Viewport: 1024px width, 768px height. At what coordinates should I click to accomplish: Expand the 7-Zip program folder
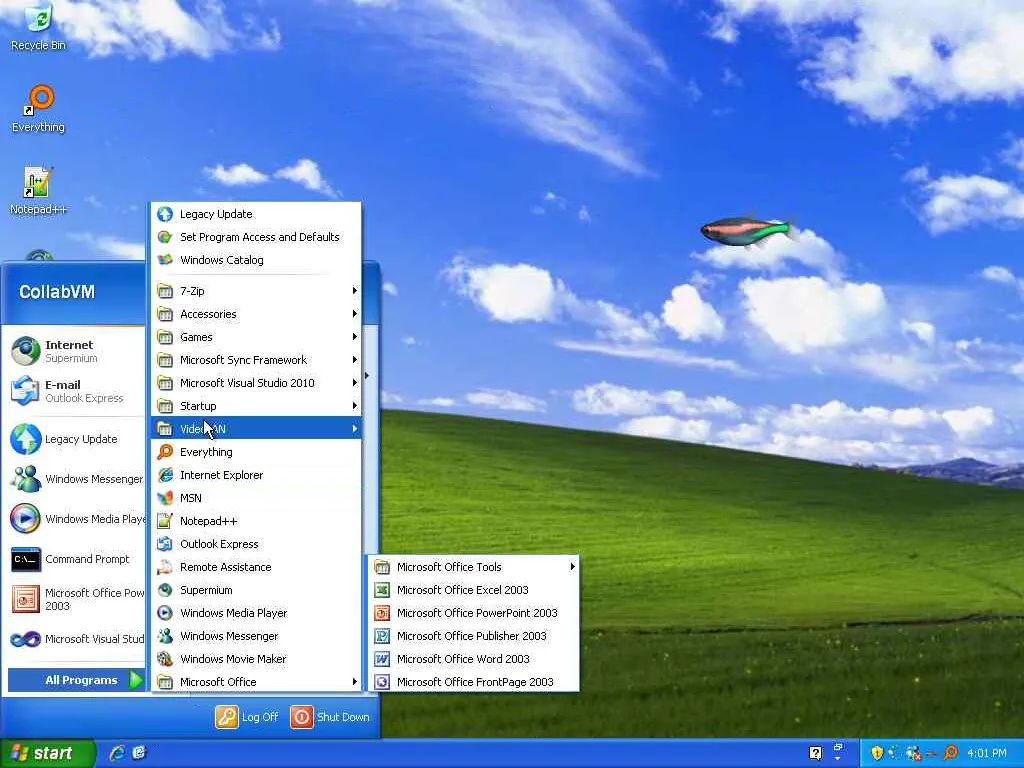point(256,291)
